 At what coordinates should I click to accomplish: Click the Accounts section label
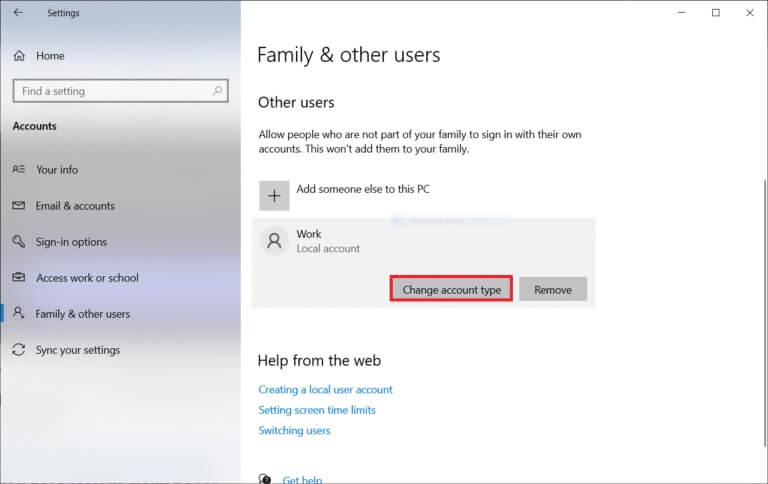(34, 126)
